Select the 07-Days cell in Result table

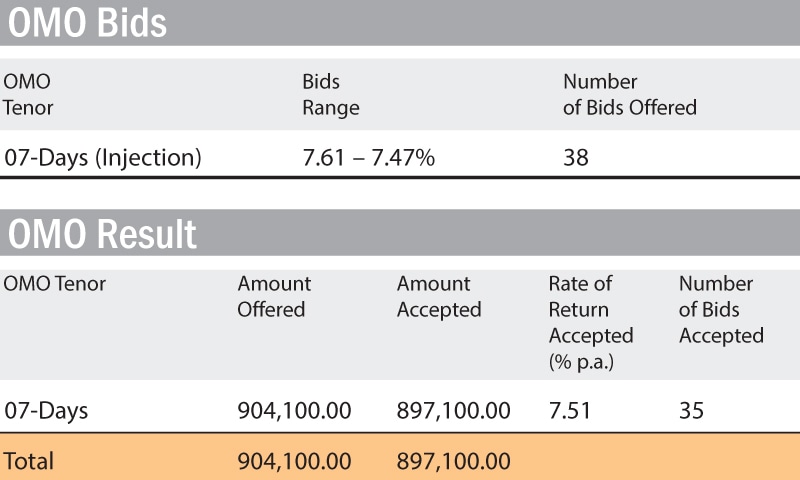pyautogui.click(x=46, y=410)
